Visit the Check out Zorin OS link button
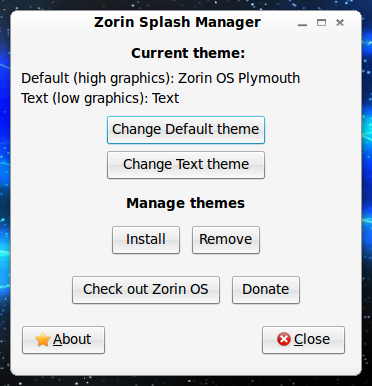Image resolution: width=372 pixels, height=386 pixels. 146,290
